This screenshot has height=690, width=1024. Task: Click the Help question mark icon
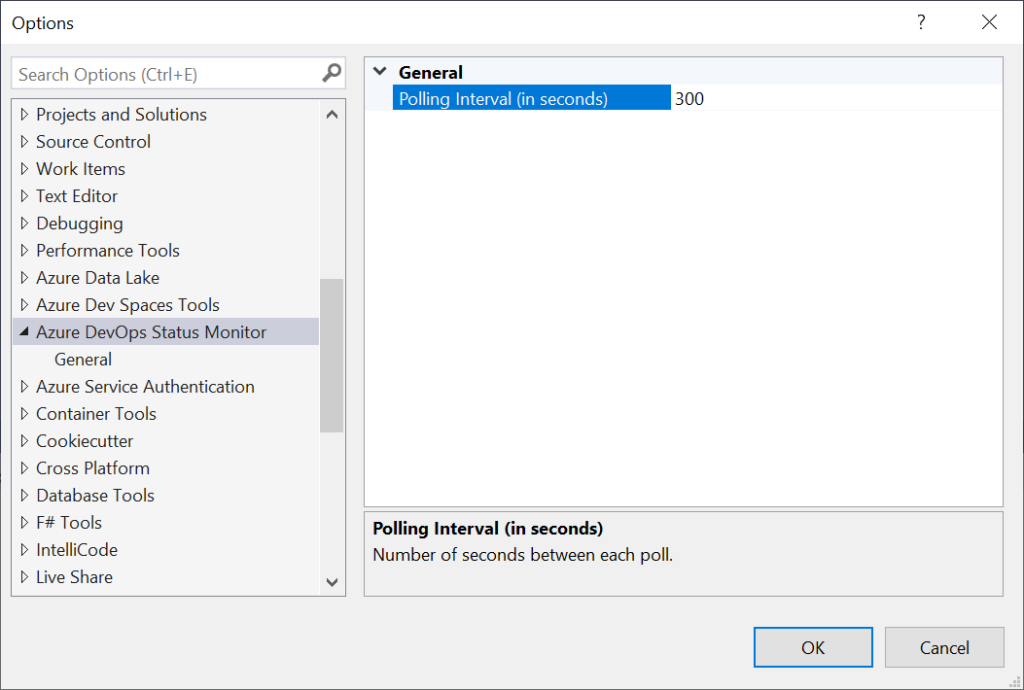tap(921, 22)
